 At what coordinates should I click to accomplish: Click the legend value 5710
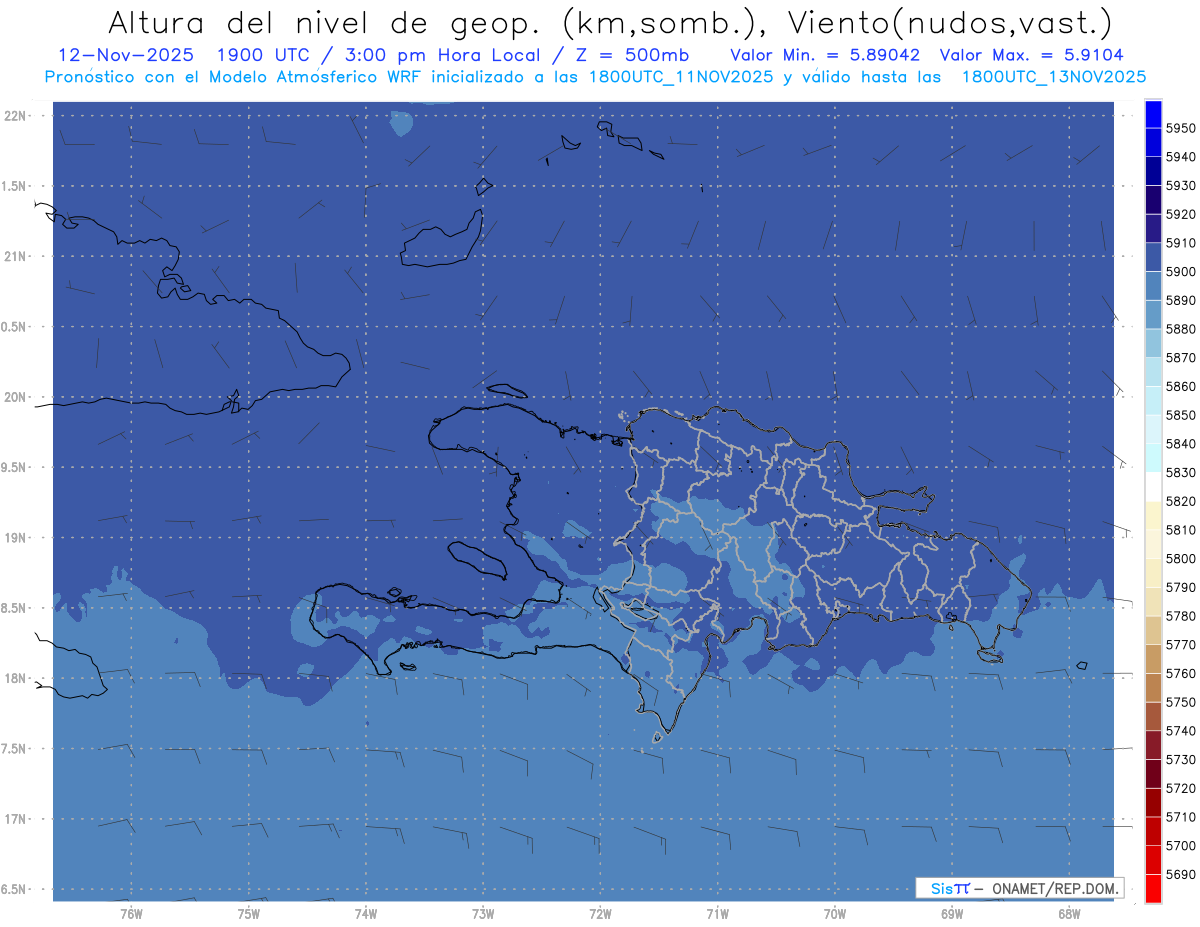pos(1180,817)
